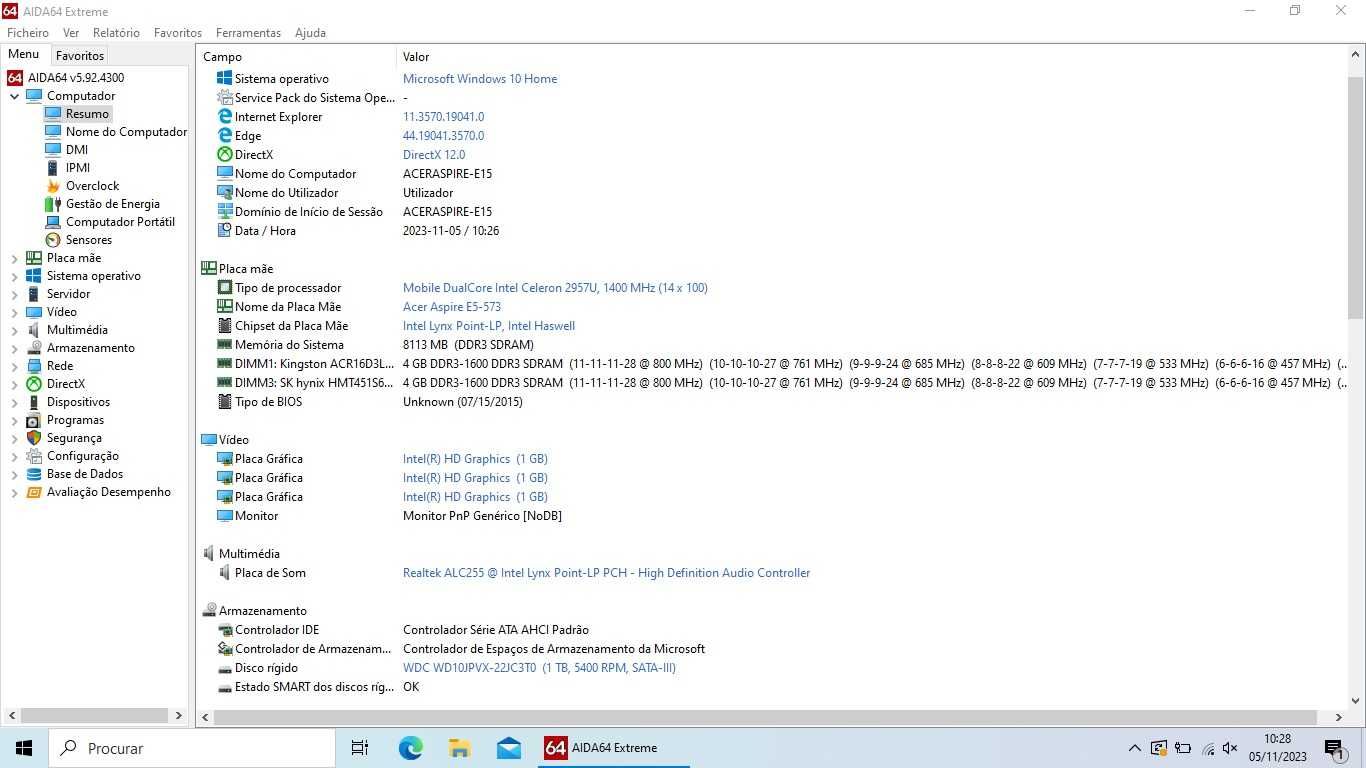This screenshot has width=1366, height=768.
Task: Click the content pane horizontal scroll right arrow
Action: coord(1339,717)
